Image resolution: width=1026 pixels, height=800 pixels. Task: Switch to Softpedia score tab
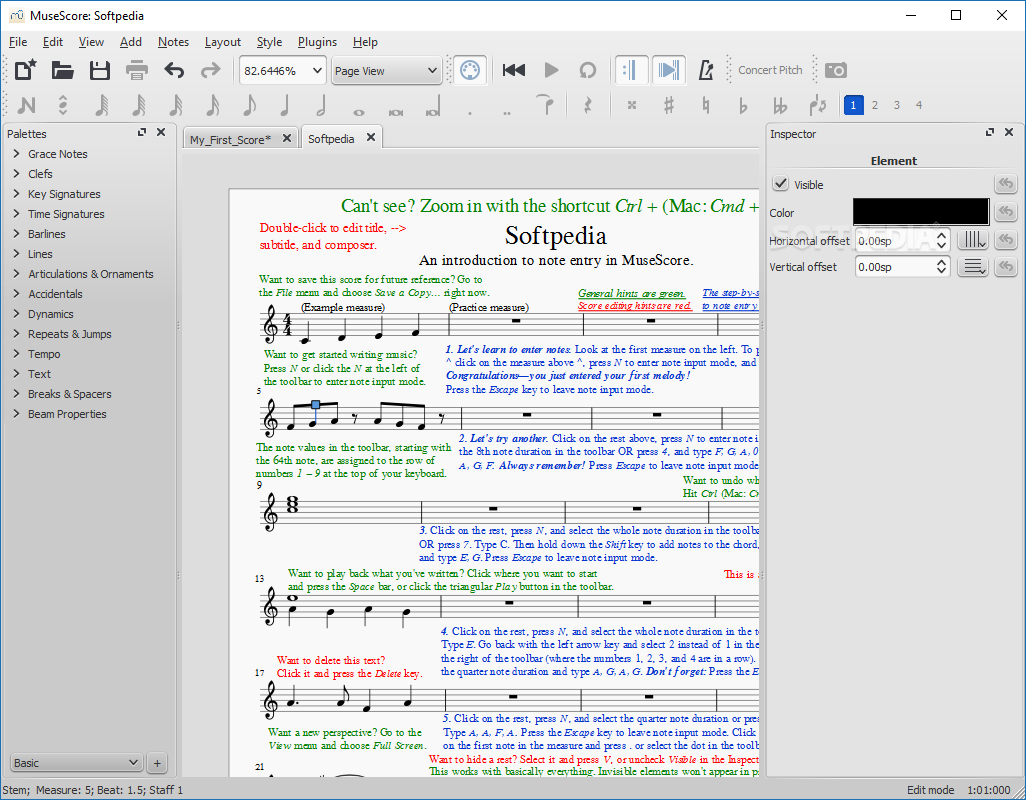tap(331, 139)
